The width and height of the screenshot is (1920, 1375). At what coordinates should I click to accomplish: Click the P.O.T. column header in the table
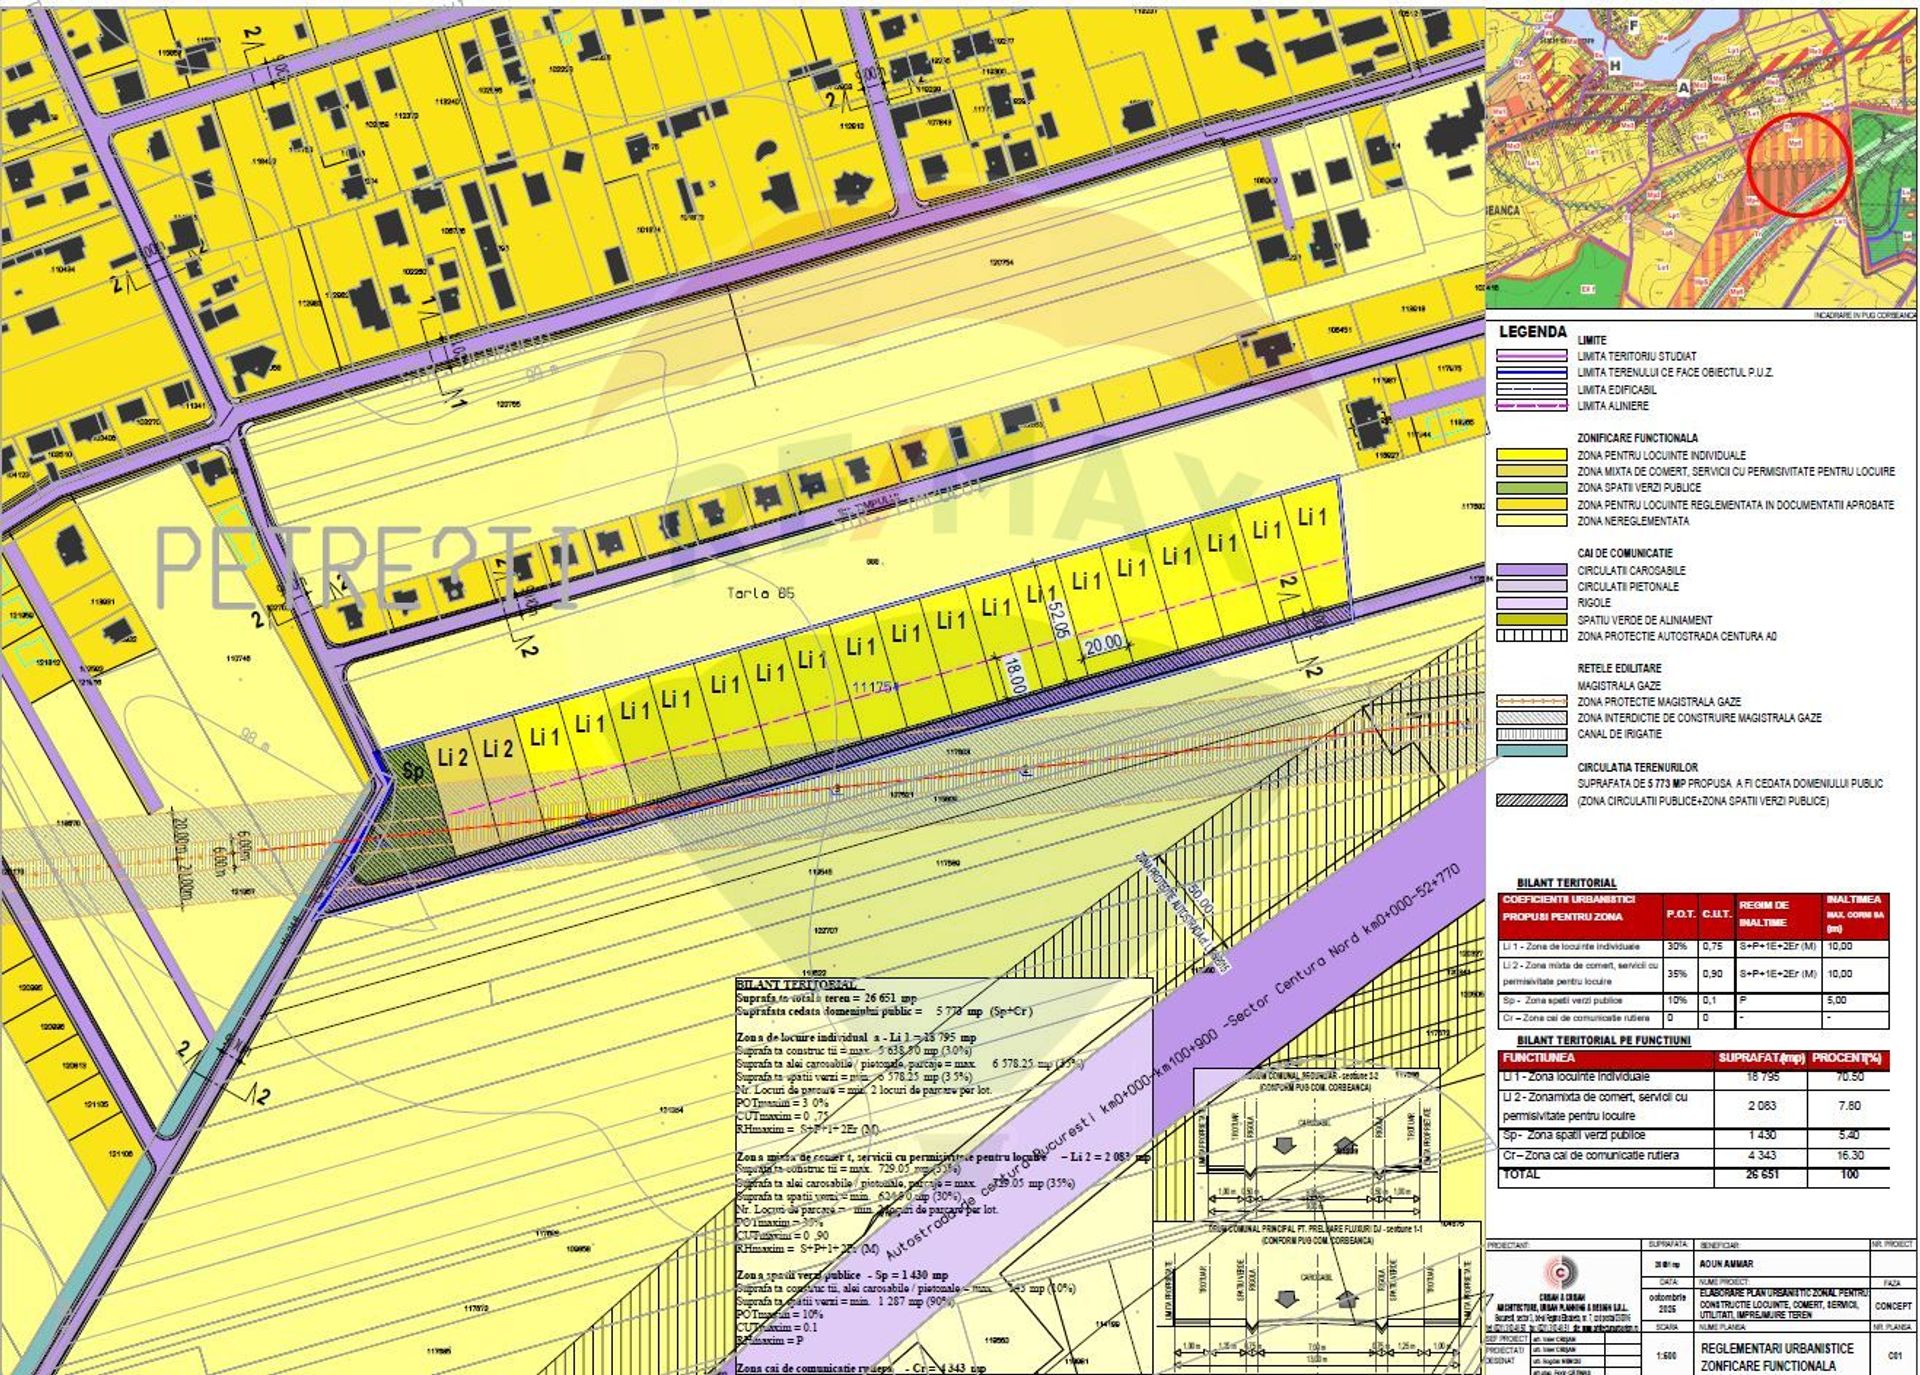(1680, 914)
